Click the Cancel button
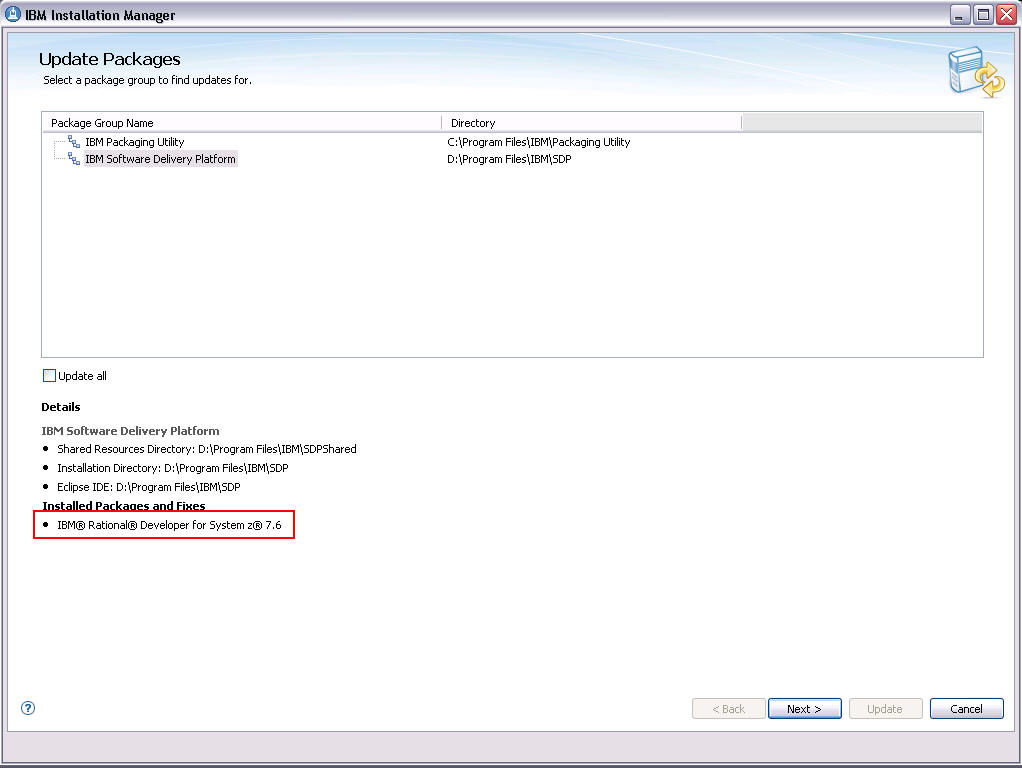 tap(966, 709)
